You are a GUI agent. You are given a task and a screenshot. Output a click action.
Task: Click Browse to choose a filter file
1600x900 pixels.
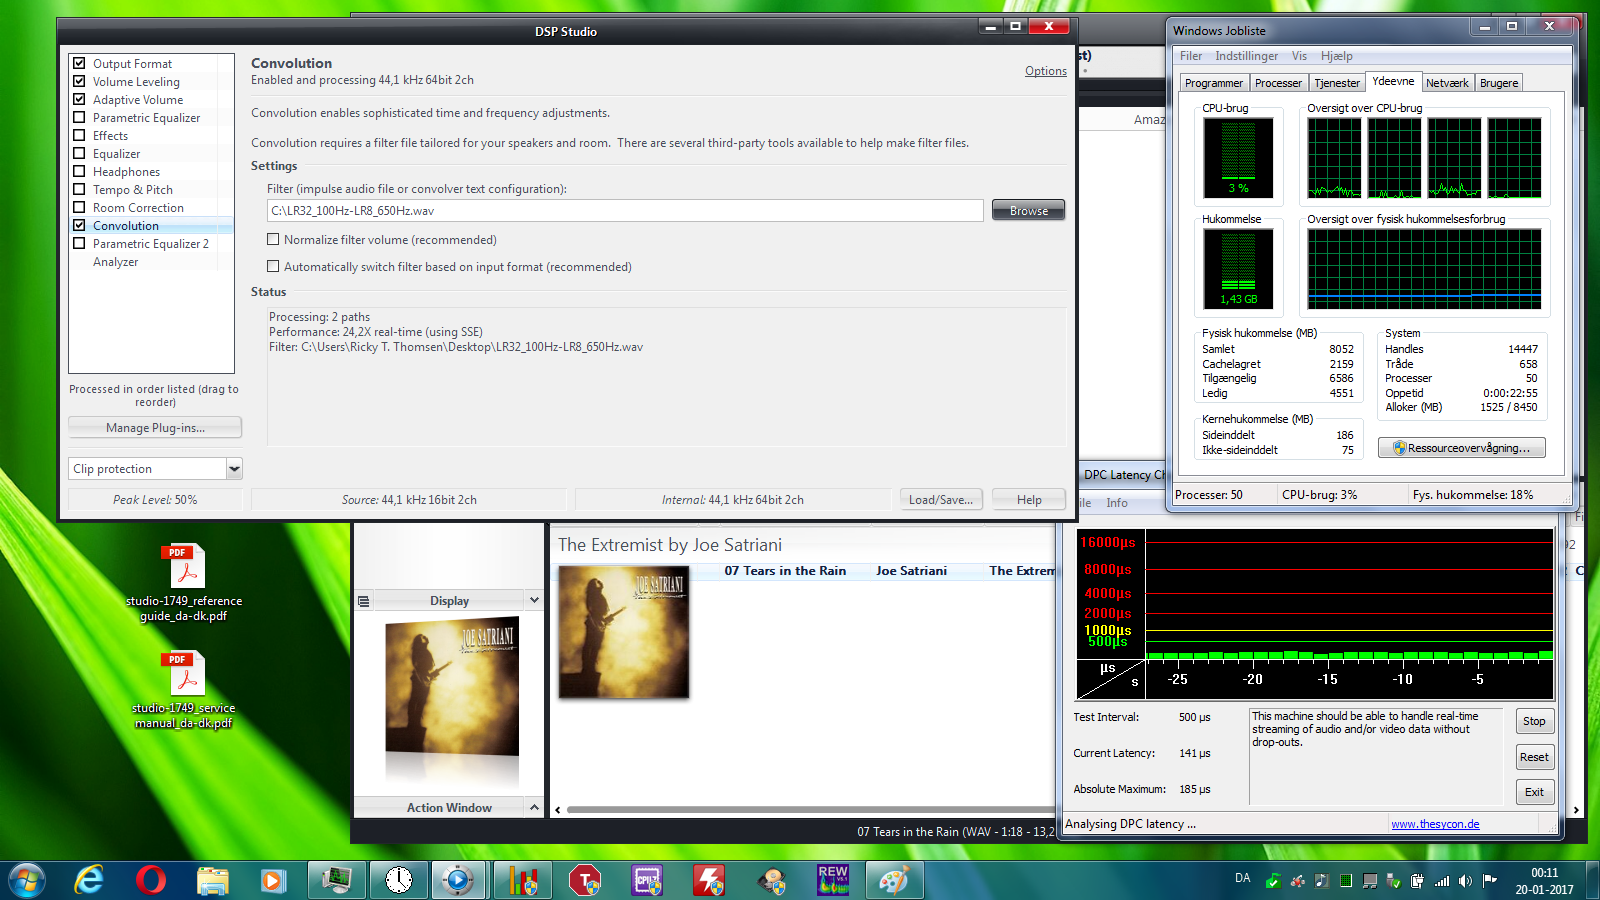click(x=1028, y=210)
